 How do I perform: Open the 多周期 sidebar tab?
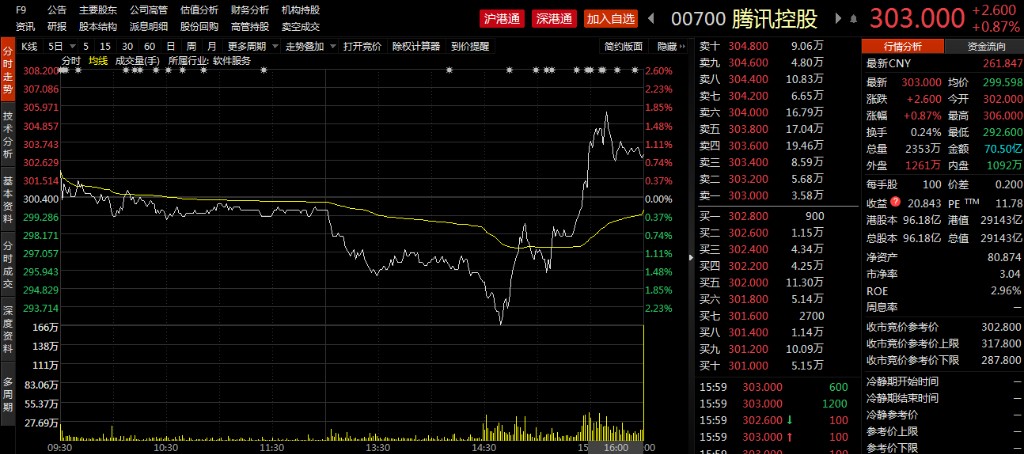pos(8,394)
